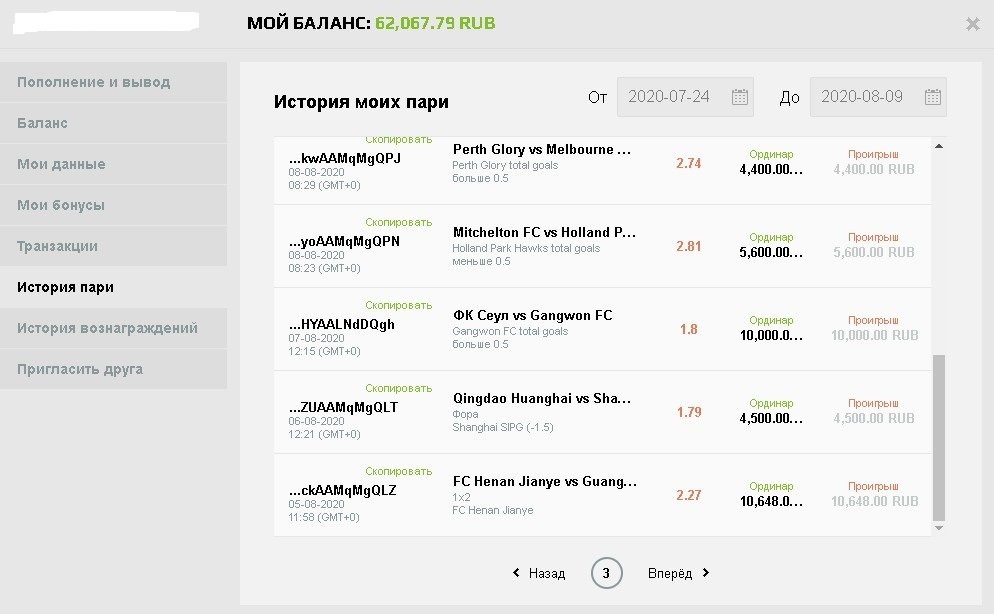Switch to the Баланс section
Viewport: 994px width, 614px height.
coord(42,123)
